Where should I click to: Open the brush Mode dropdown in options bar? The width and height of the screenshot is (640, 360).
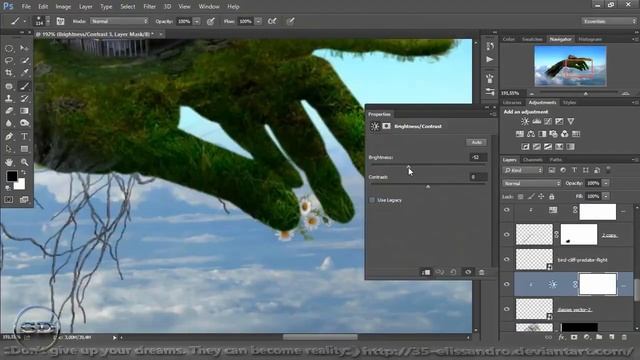[119, 21]
